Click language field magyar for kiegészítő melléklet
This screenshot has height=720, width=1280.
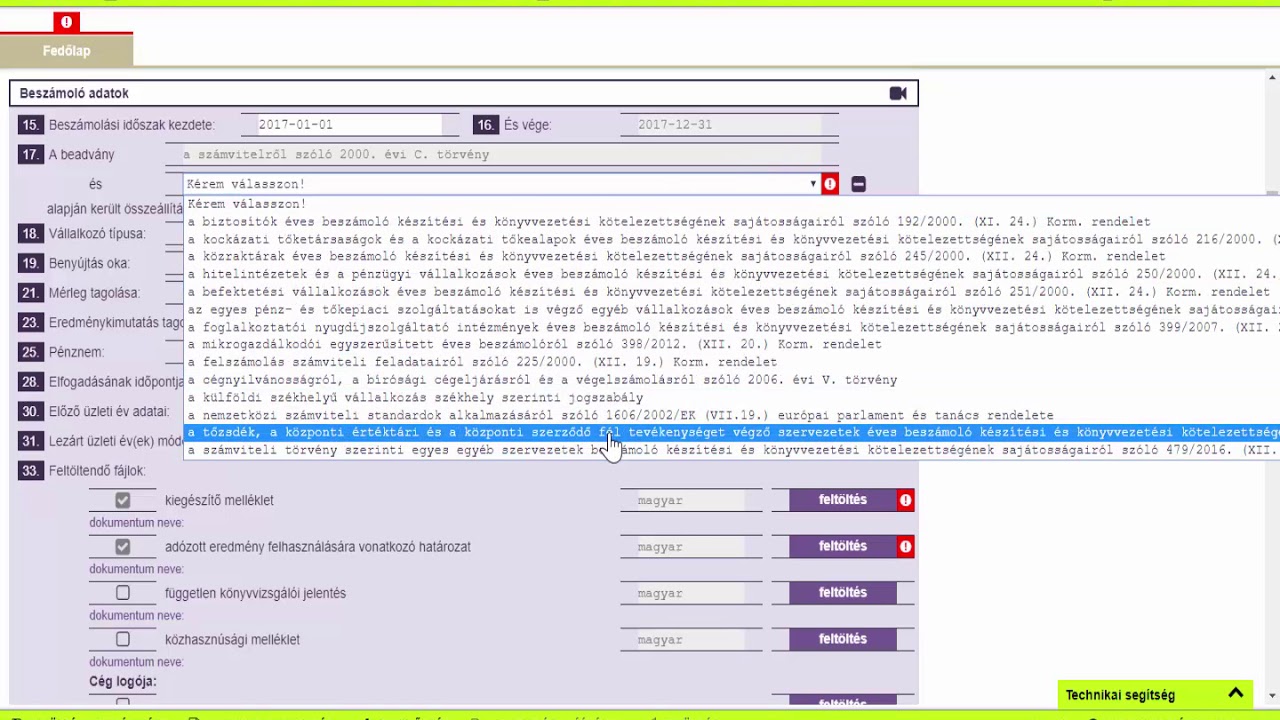[690, 500]
